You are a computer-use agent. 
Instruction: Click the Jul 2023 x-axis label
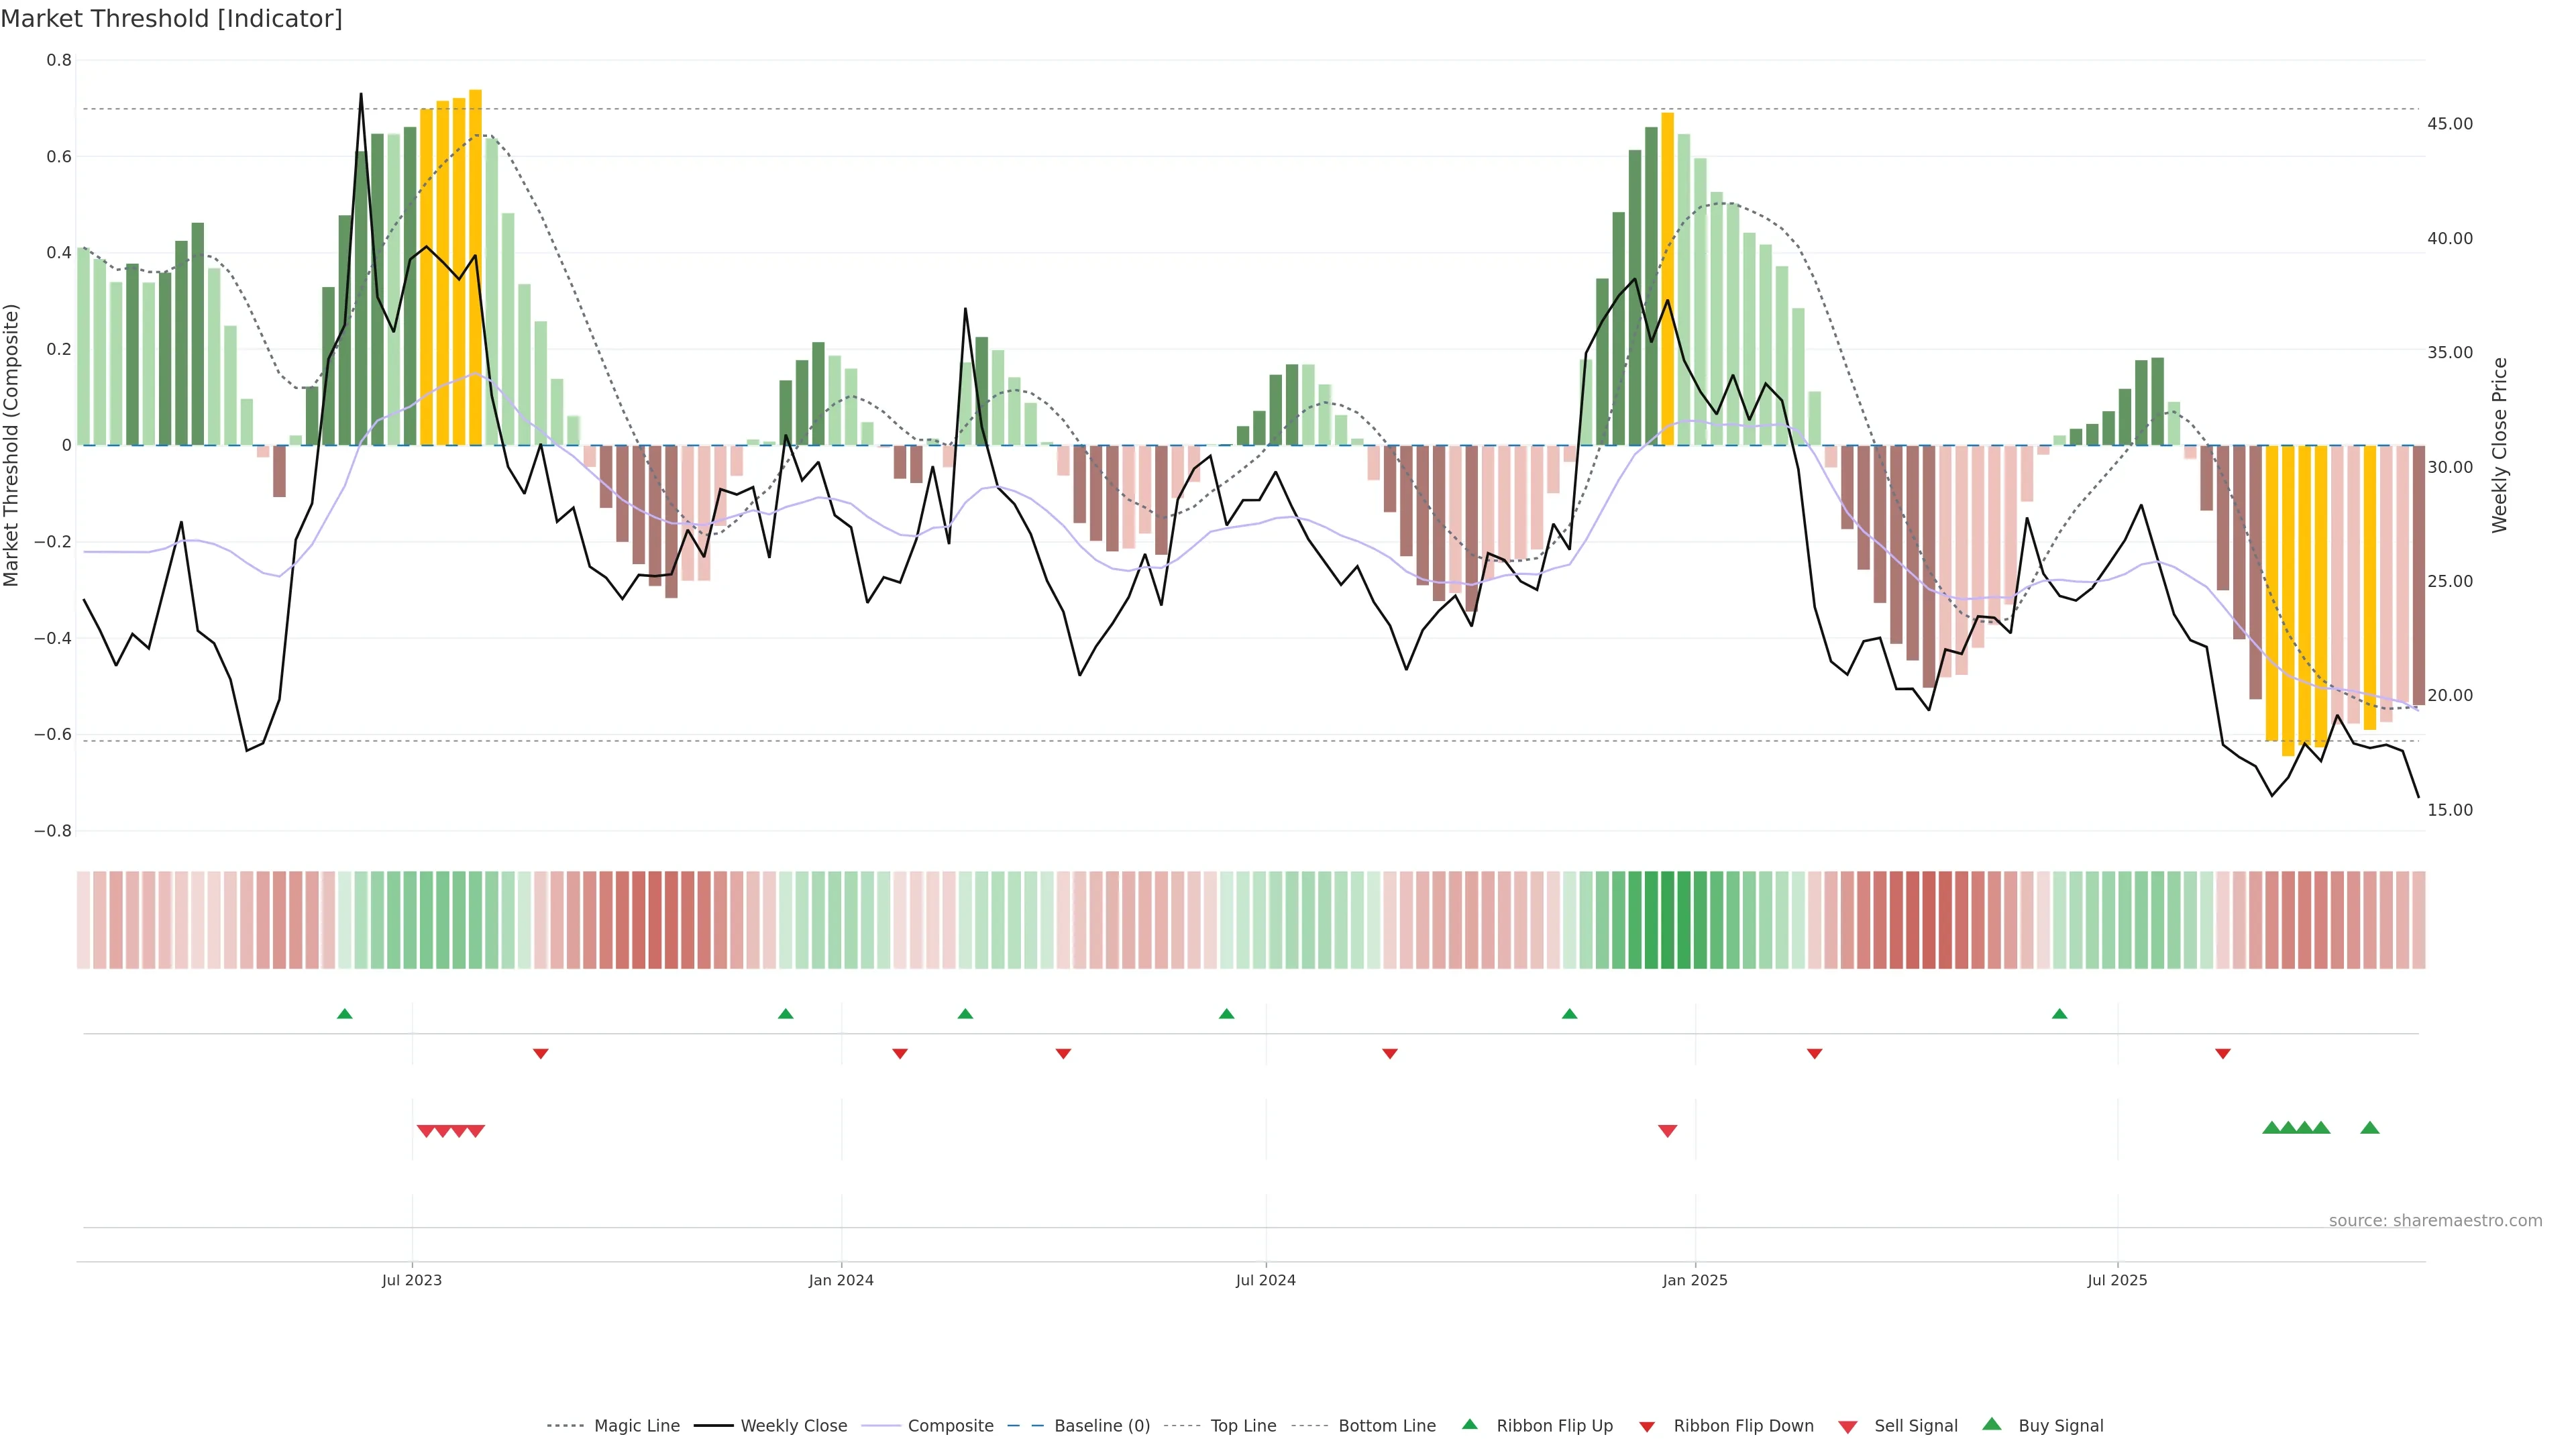coord(411,1280)
